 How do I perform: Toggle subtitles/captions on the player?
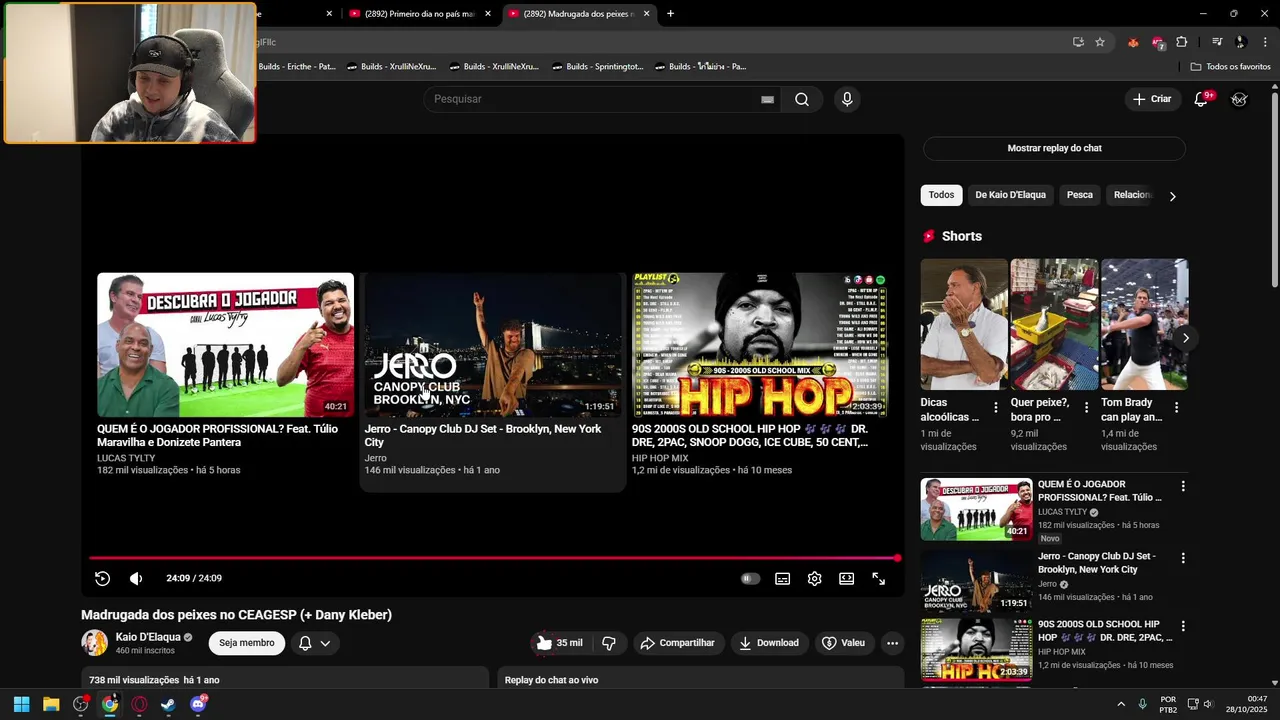coord(782,578)
